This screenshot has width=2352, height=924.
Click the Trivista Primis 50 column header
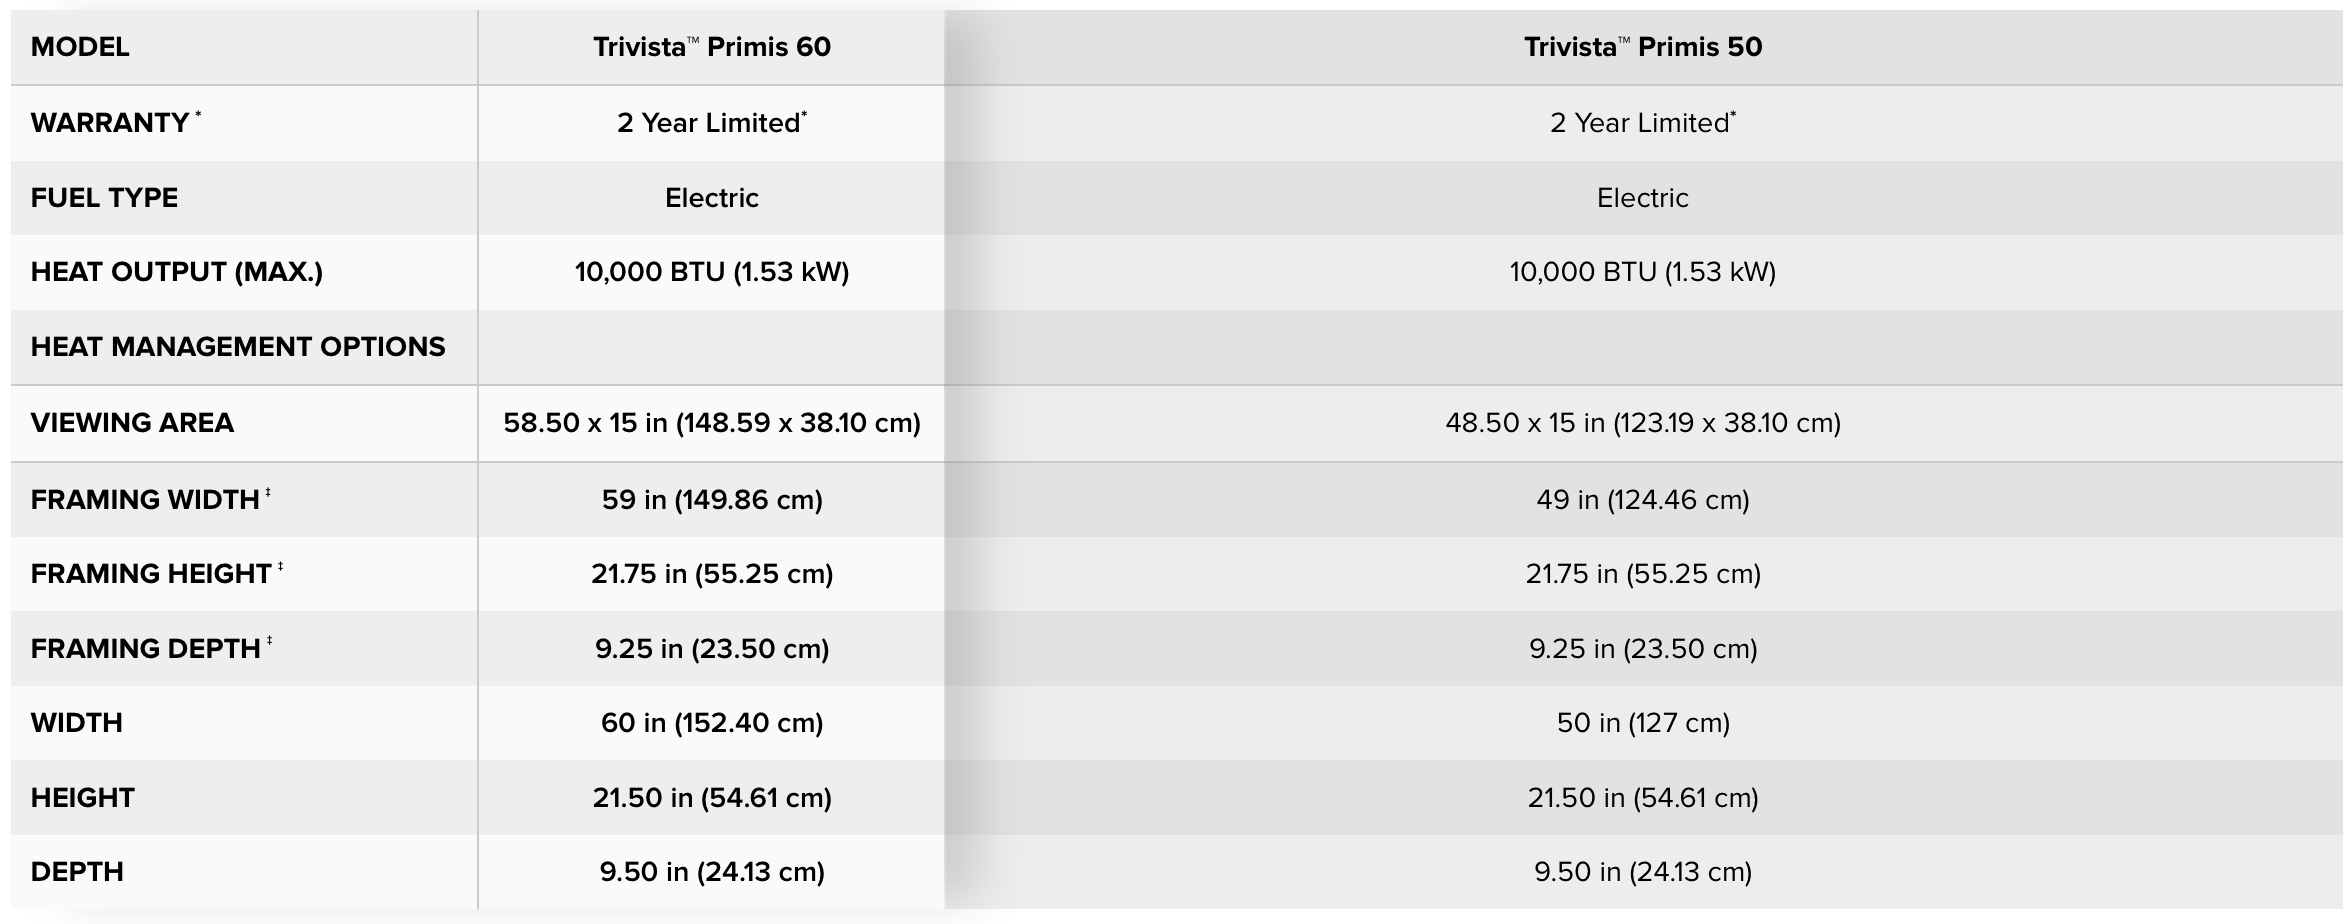pyautogui.click(x=1642, y=47)
